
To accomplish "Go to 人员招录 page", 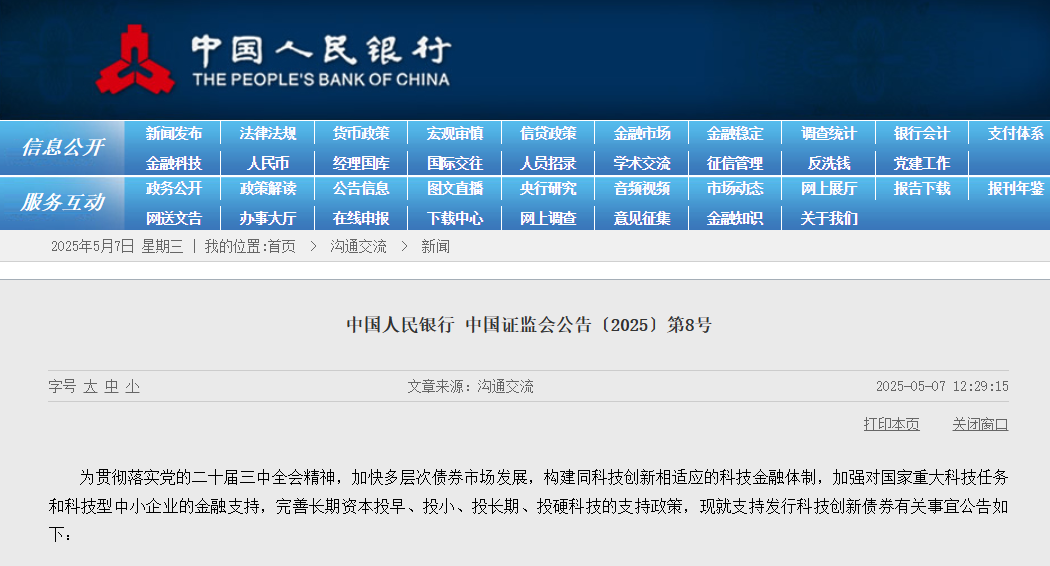I will [x=548, y=163].
